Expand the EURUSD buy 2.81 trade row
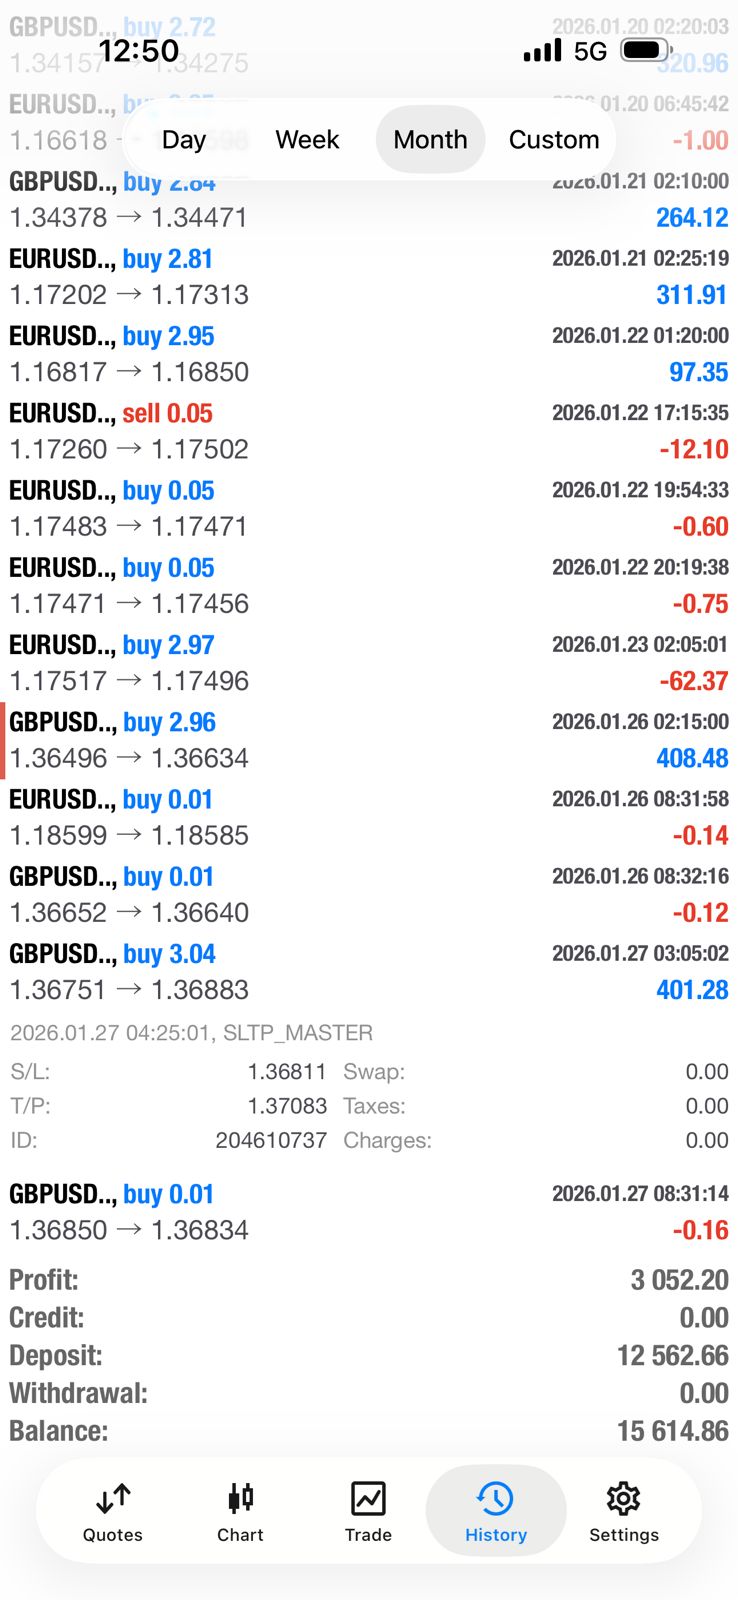Image resolution: width=738 pixels, height=1600 pixels. point(368,277)
